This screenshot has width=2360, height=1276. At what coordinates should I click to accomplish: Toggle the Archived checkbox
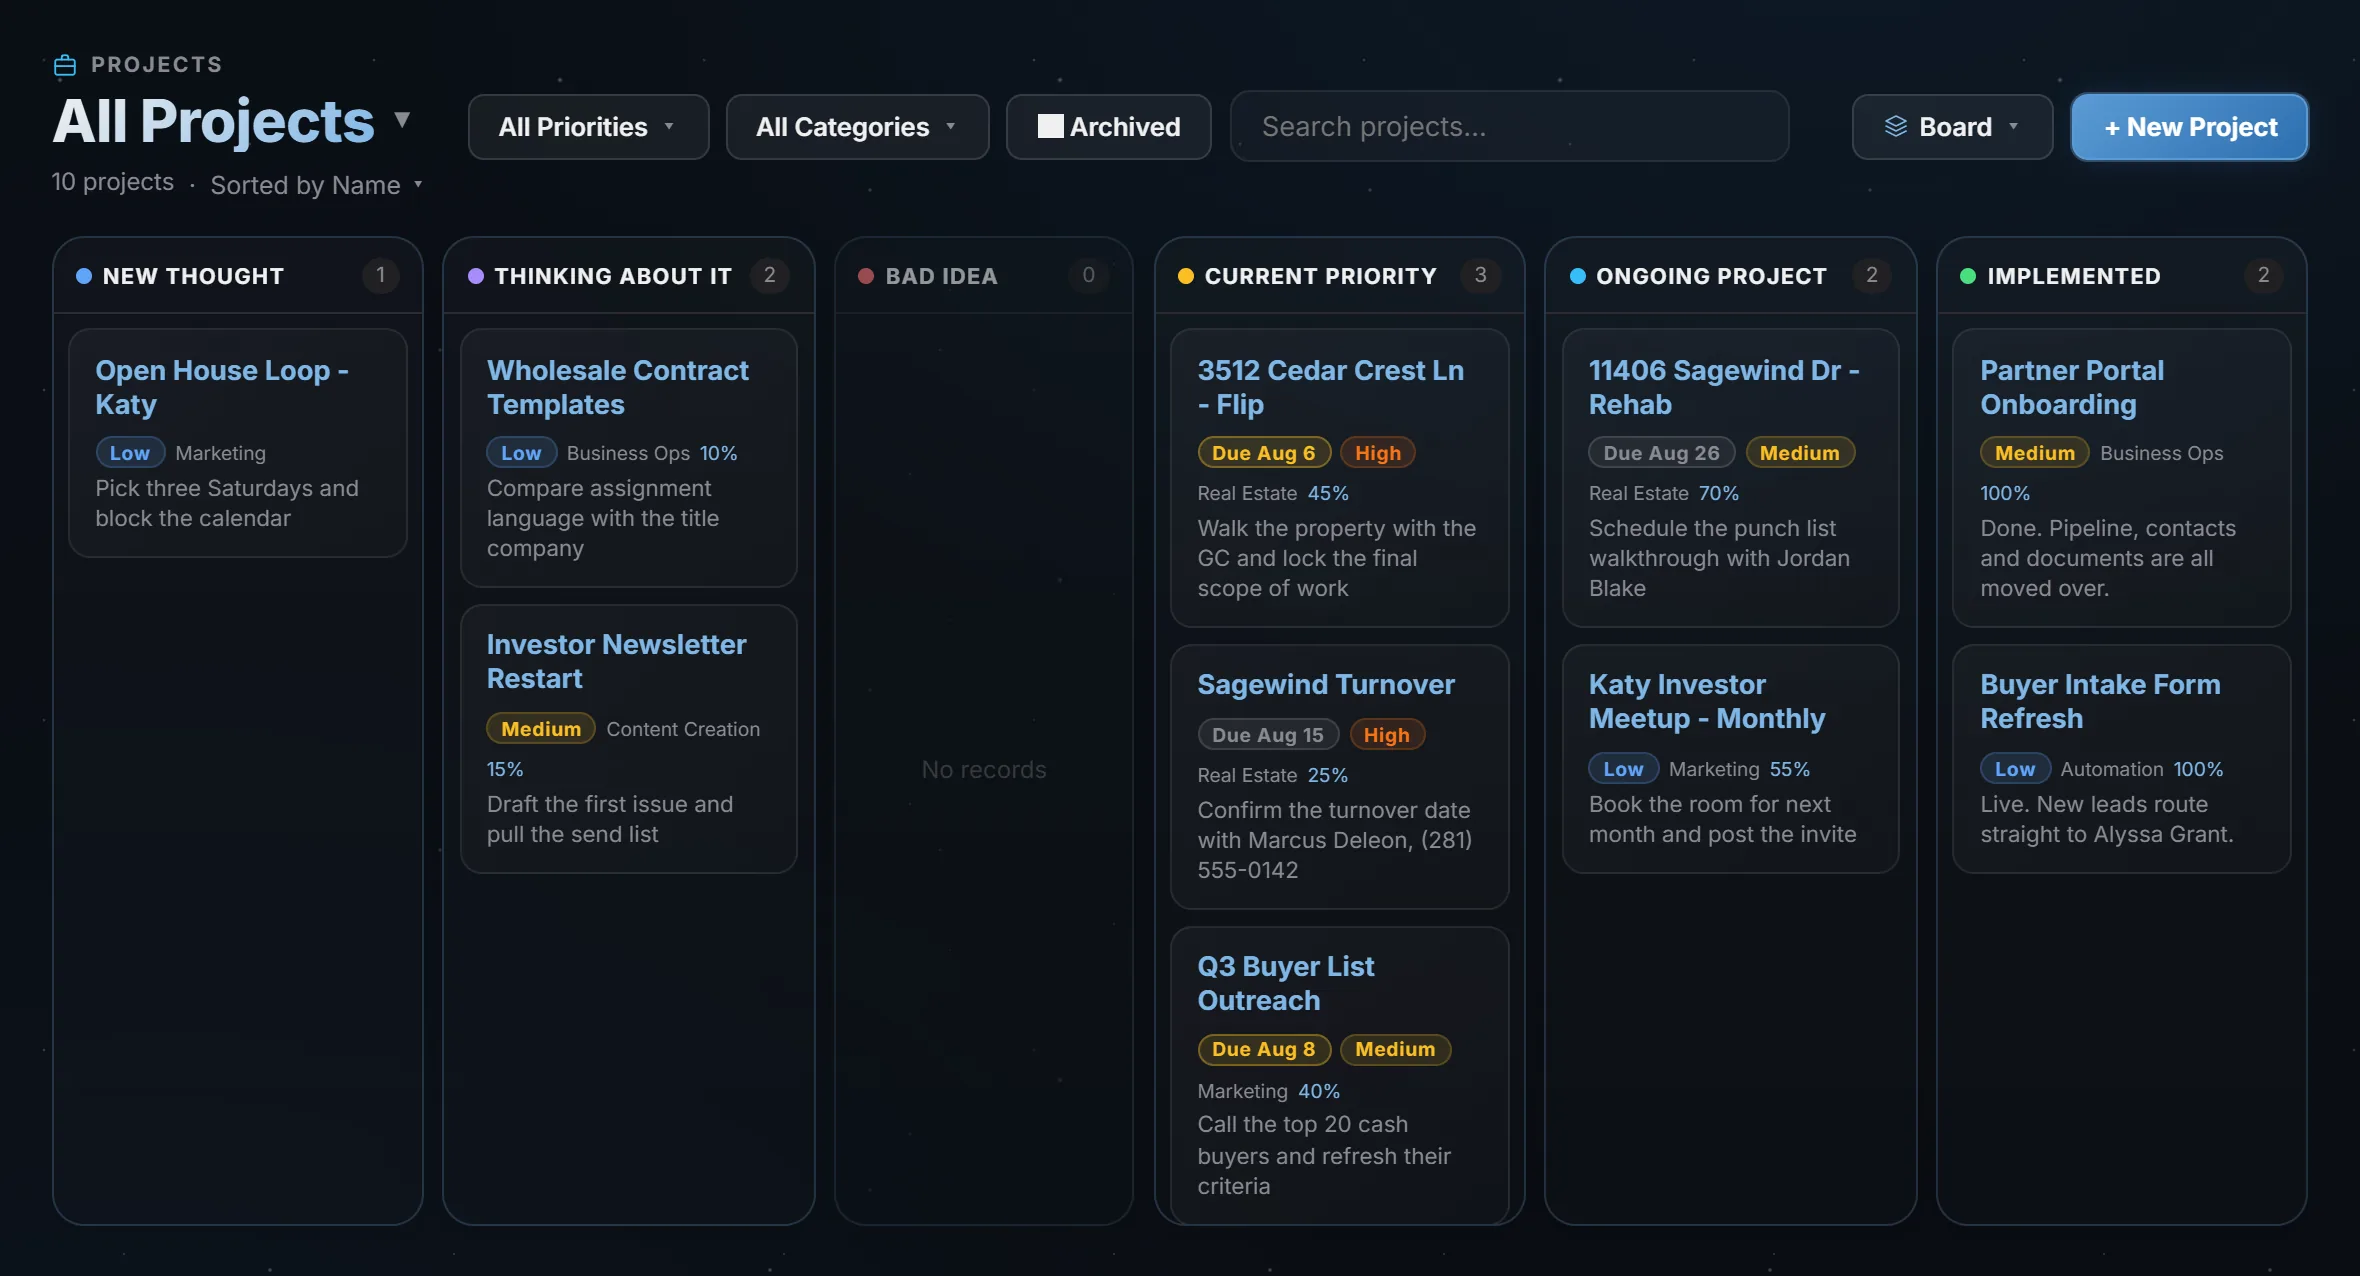click(x=1050, y=126)
